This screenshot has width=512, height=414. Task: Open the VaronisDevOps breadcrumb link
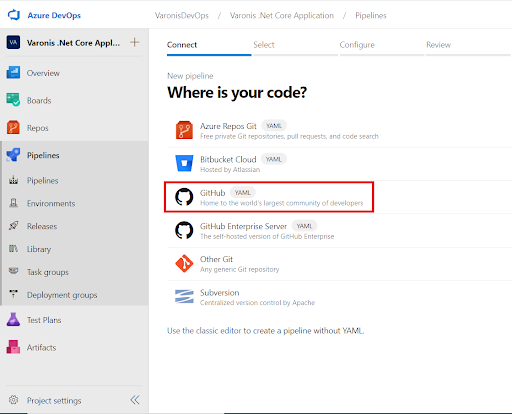(182, 16)
